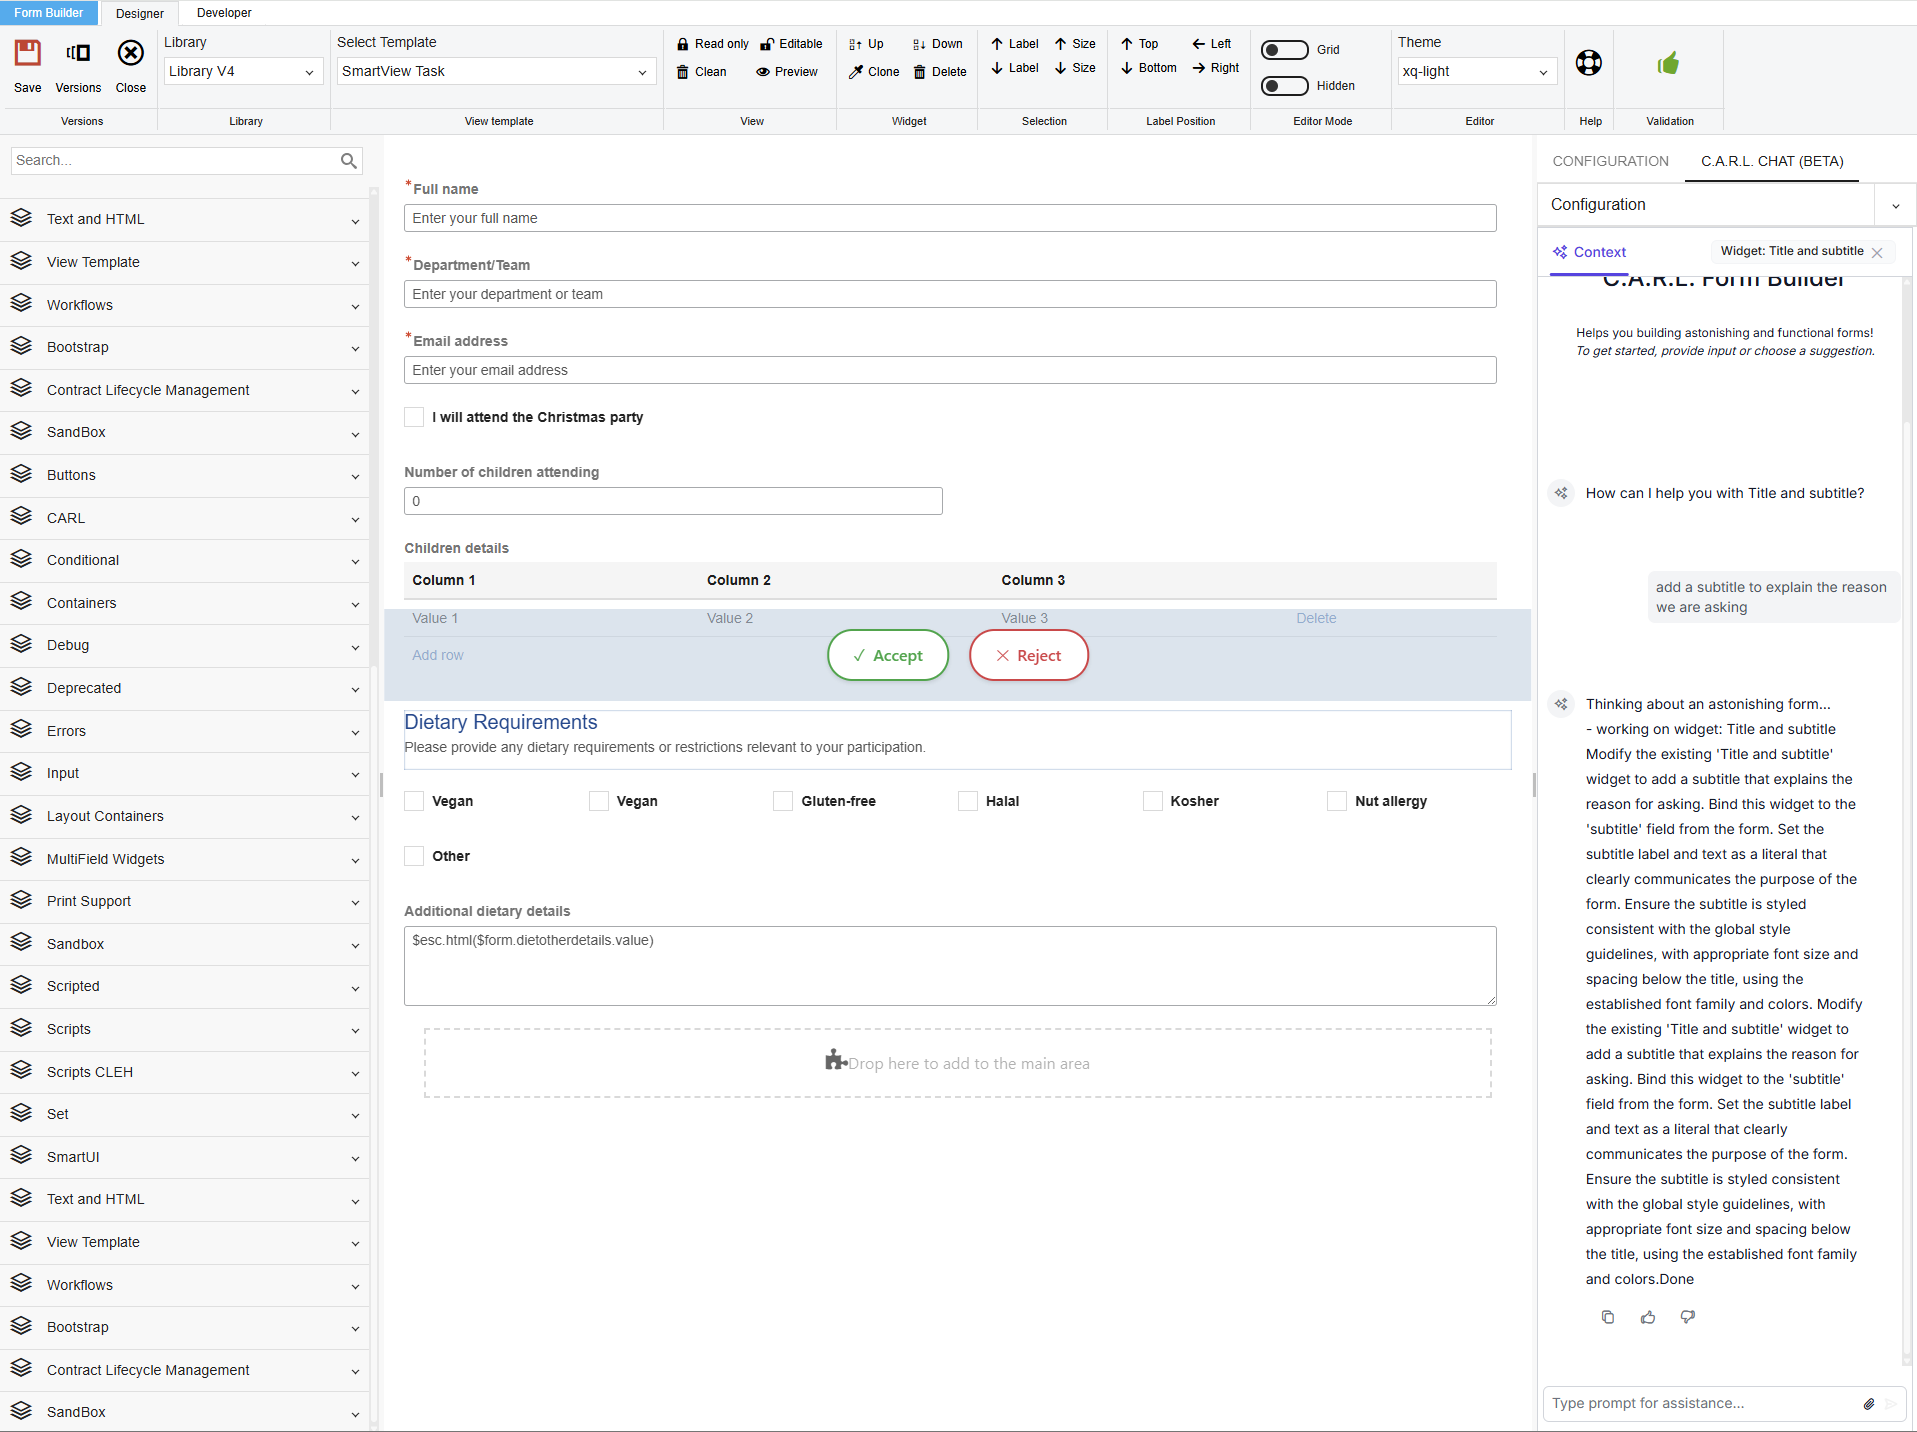The width and height of the screenshot is (1917, 1432).
Task: Click the attachment paperclip in prompt box
Action: tap(1868, 1404)
